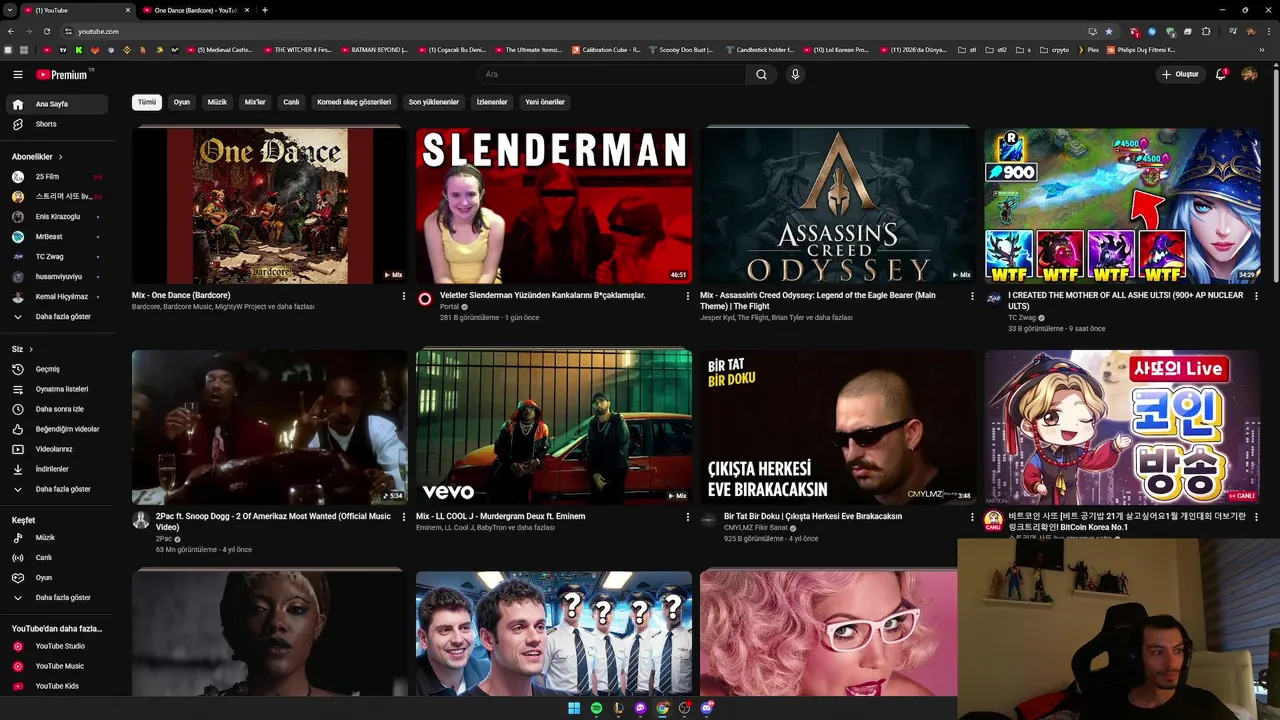
Task: Open Oyun under Keşfet
Action: [55, 577]
